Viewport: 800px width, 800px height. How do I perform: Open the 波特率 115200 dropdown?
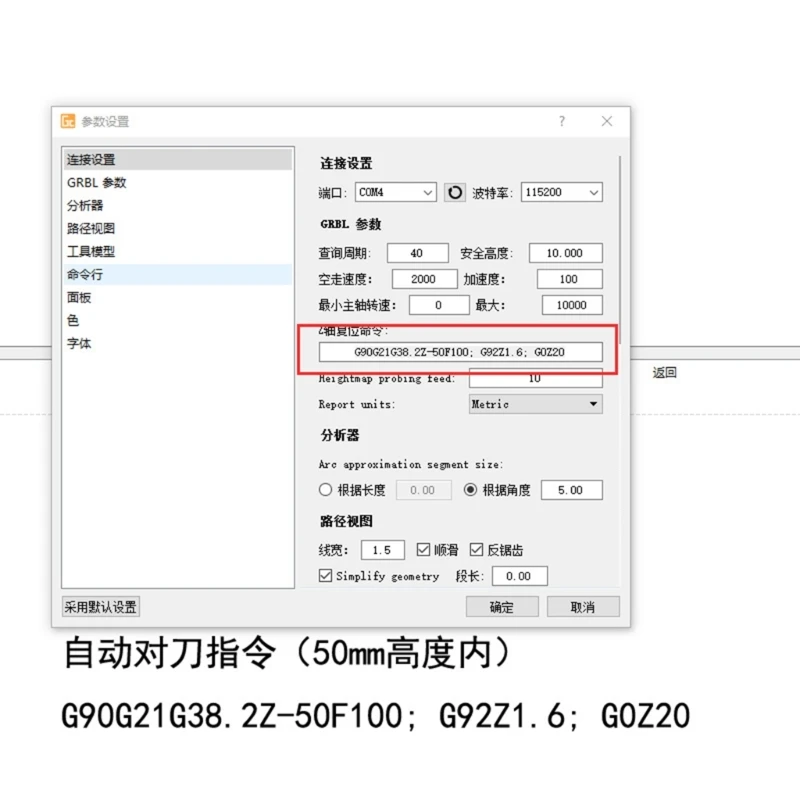tap(562, 192)
